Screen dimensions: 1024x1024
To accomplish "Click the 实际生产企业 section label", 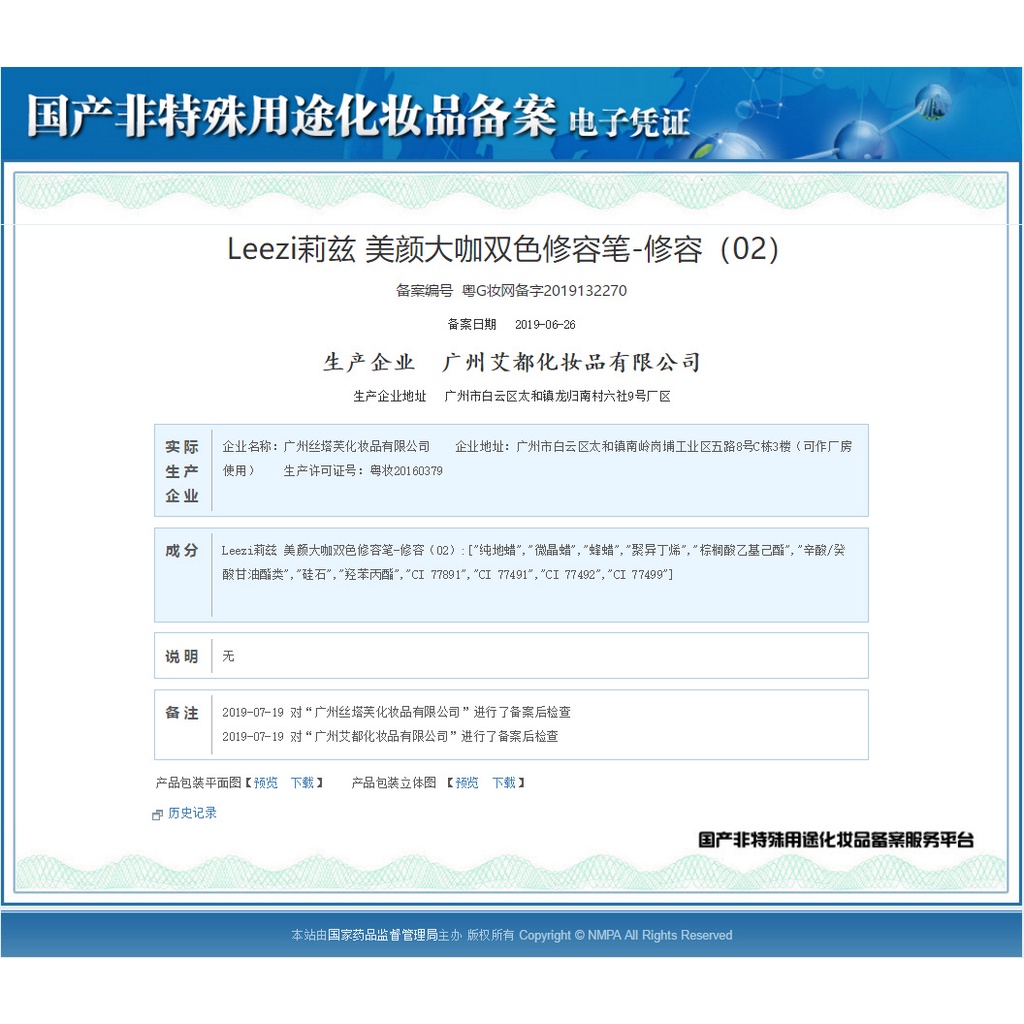I will tap(182, 471).
